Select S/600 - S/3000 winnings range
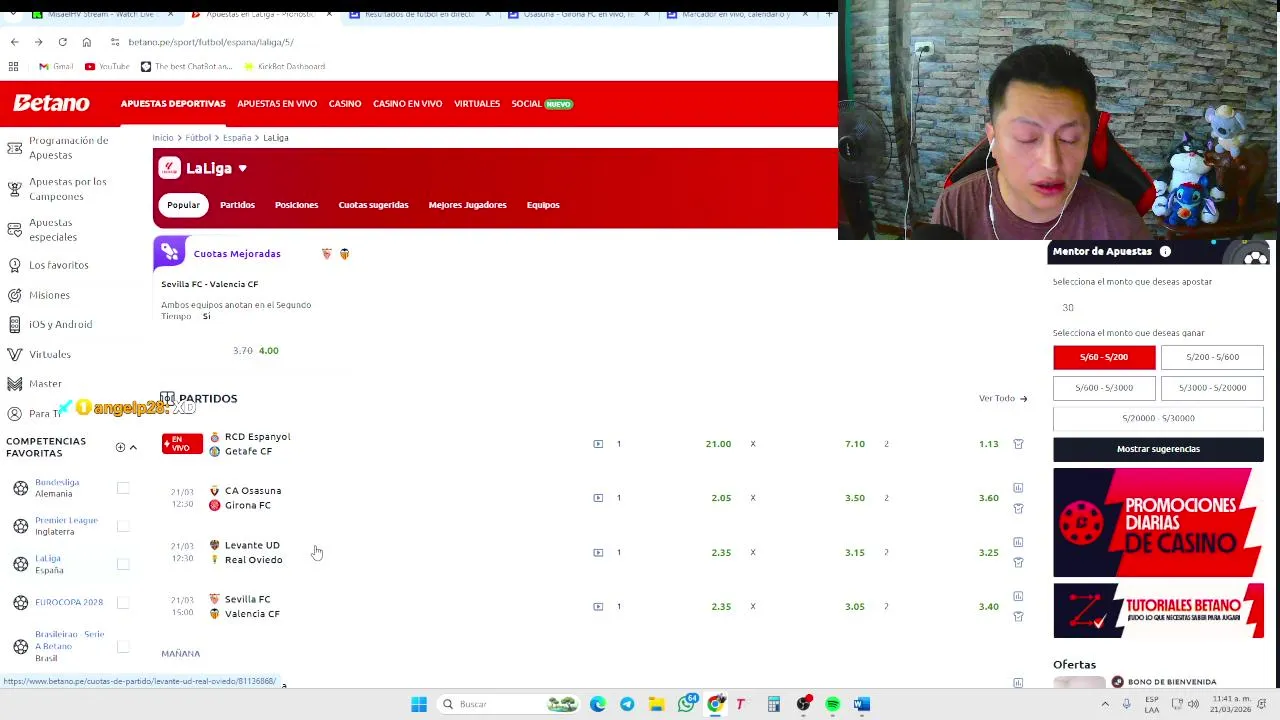The width and height of the screenshot is (1280, 720). 1104,388
